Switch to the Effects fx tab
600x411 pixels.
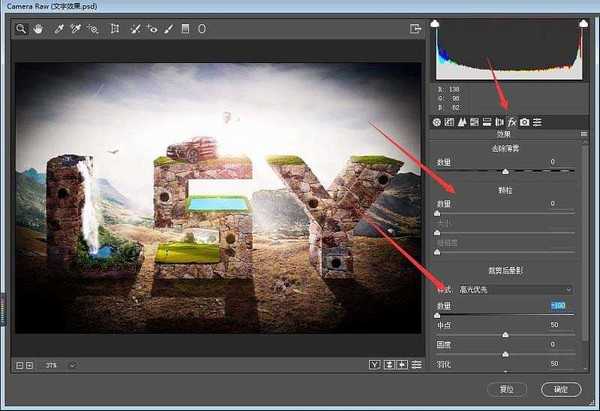pyautogui.click(x=511, y=122)
